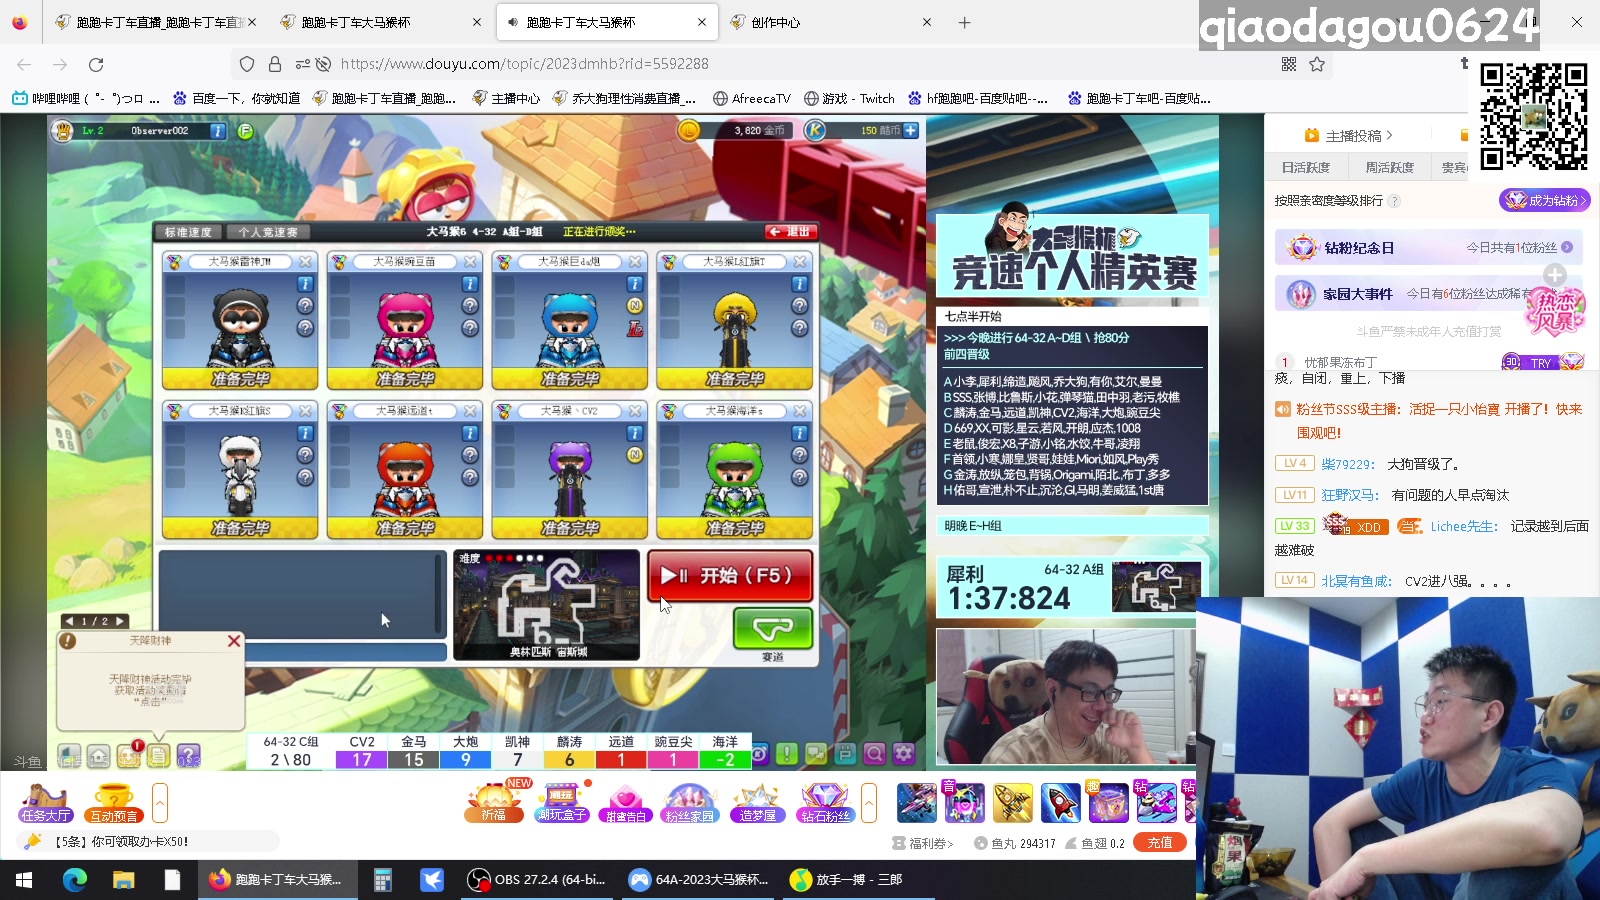The width and height of the screenshot is (1600, 900).
Task: Click the green exclamation notice icon in-game
Action: pyautogui.click(x=787, y=753)
